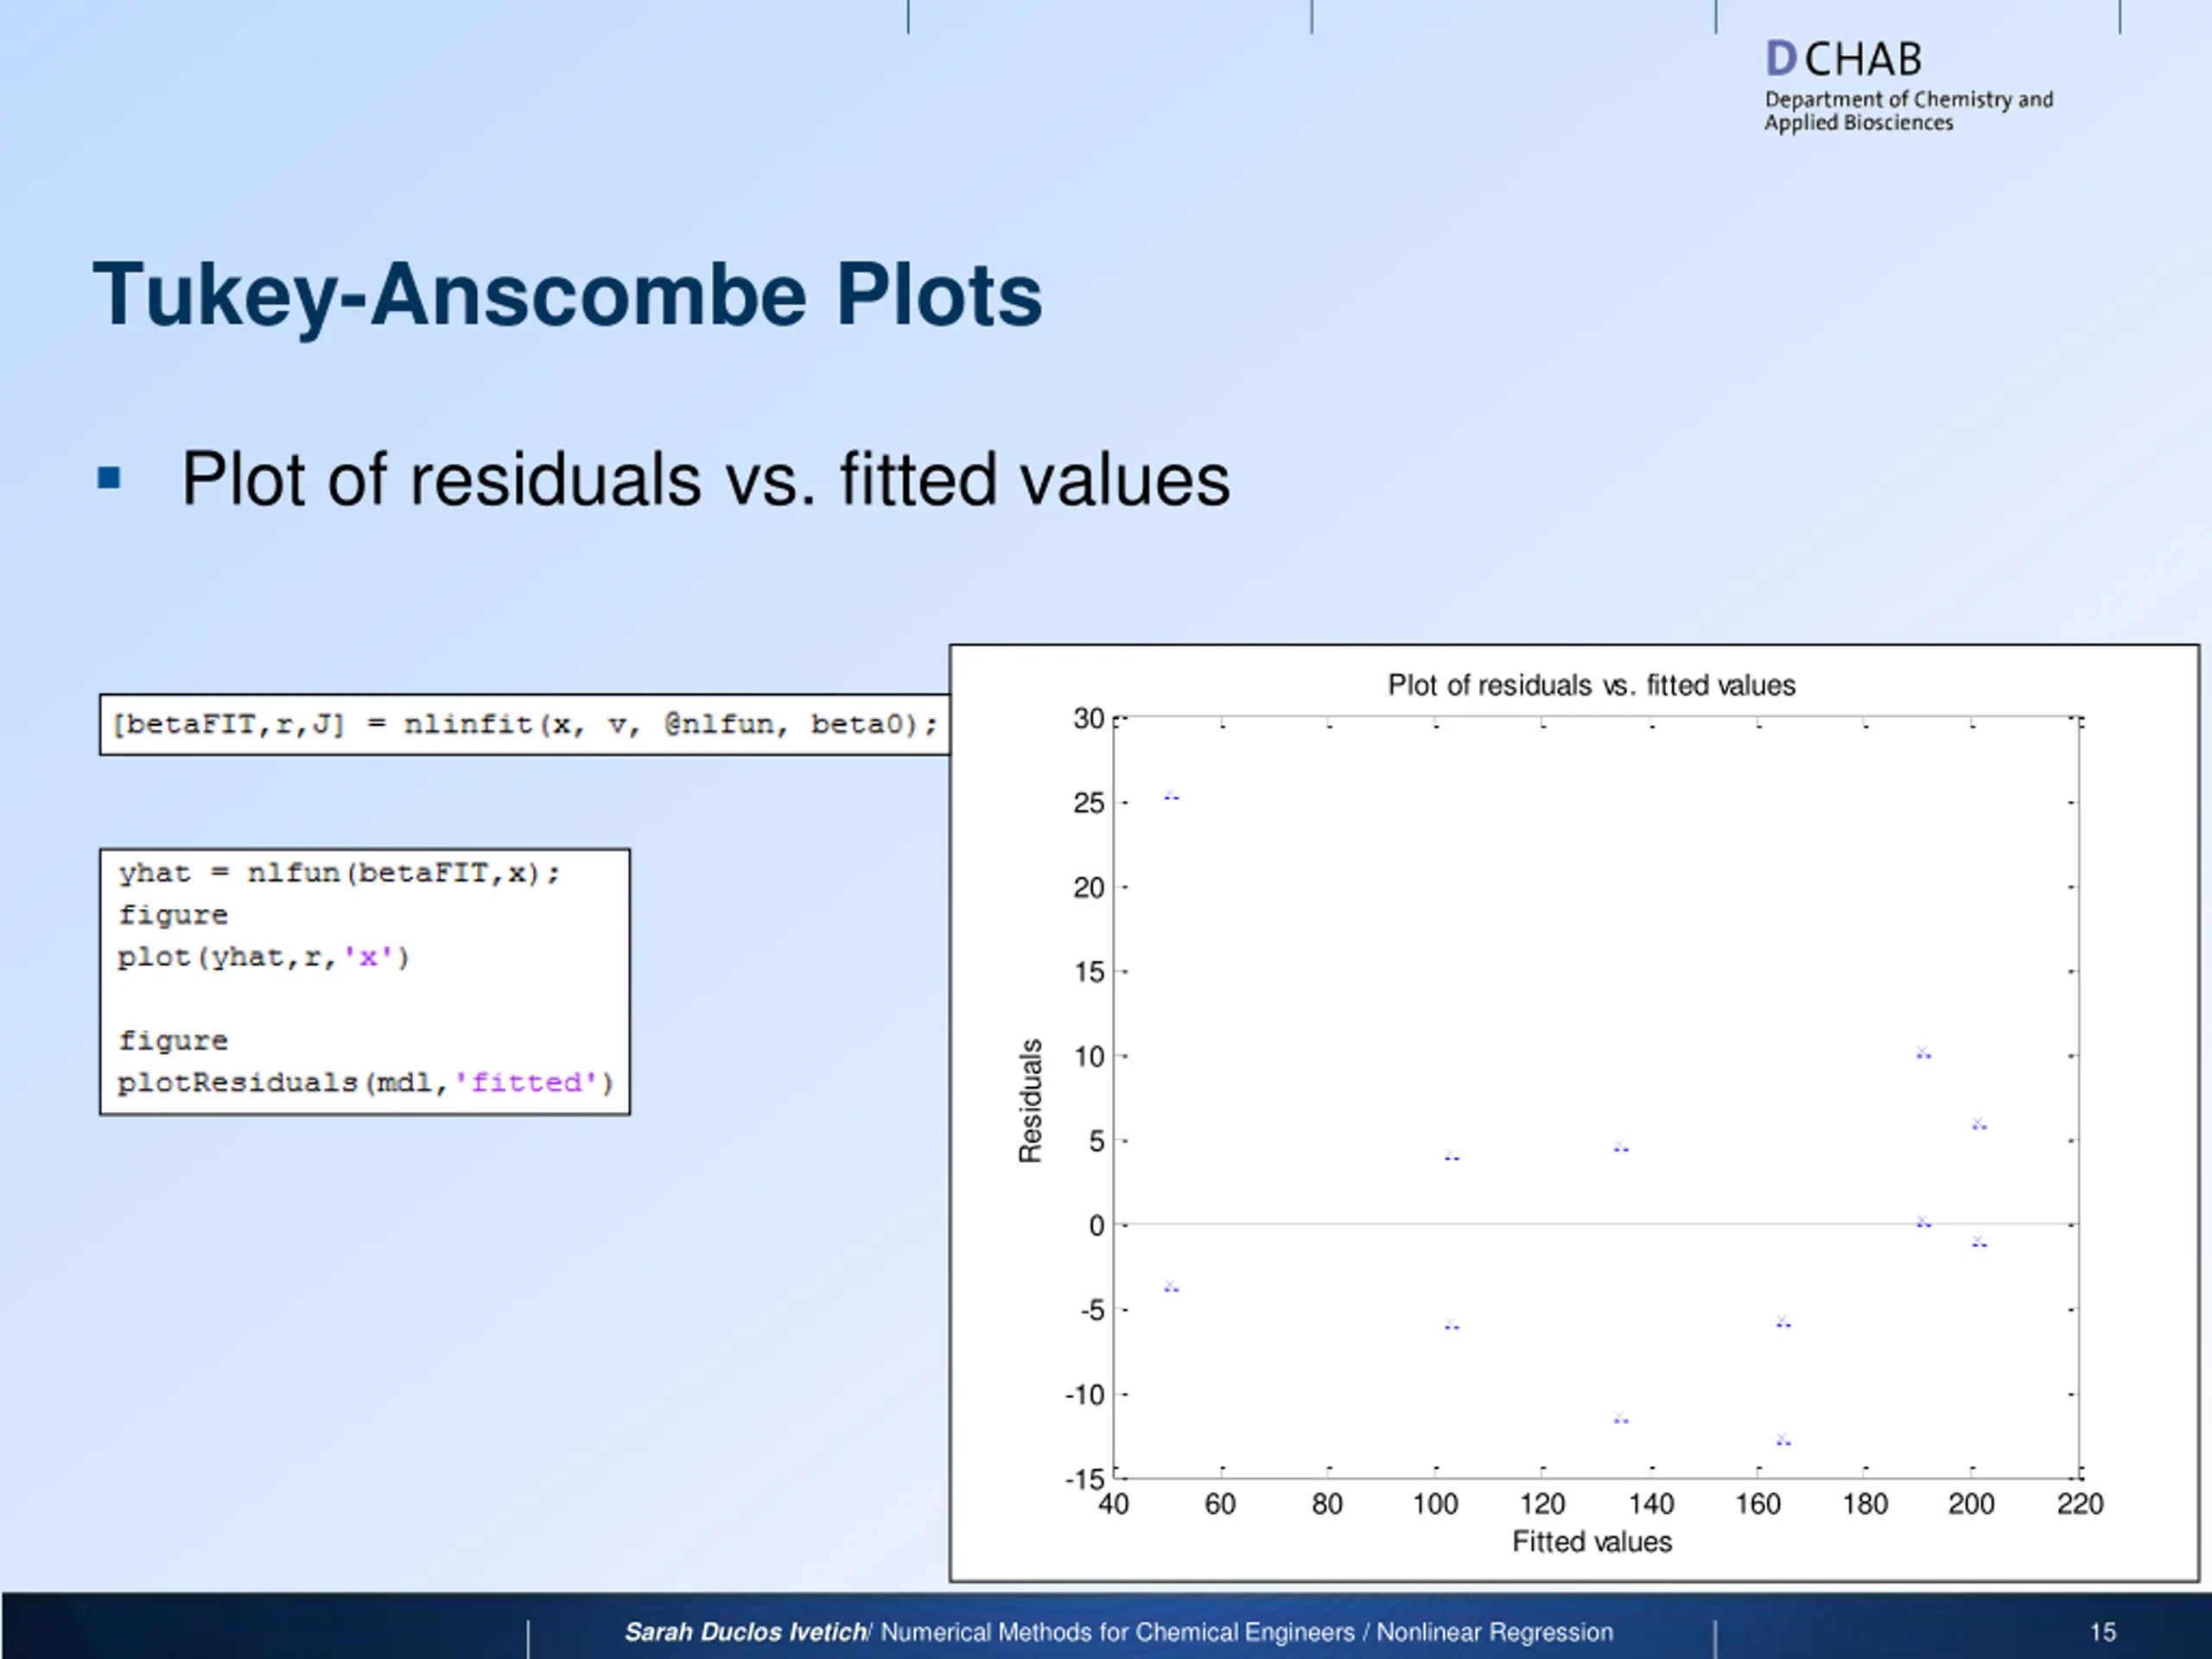Screen dimensions: 2212x1659
Task: Click the x-axis tick label 100
Action: 1435,1504
